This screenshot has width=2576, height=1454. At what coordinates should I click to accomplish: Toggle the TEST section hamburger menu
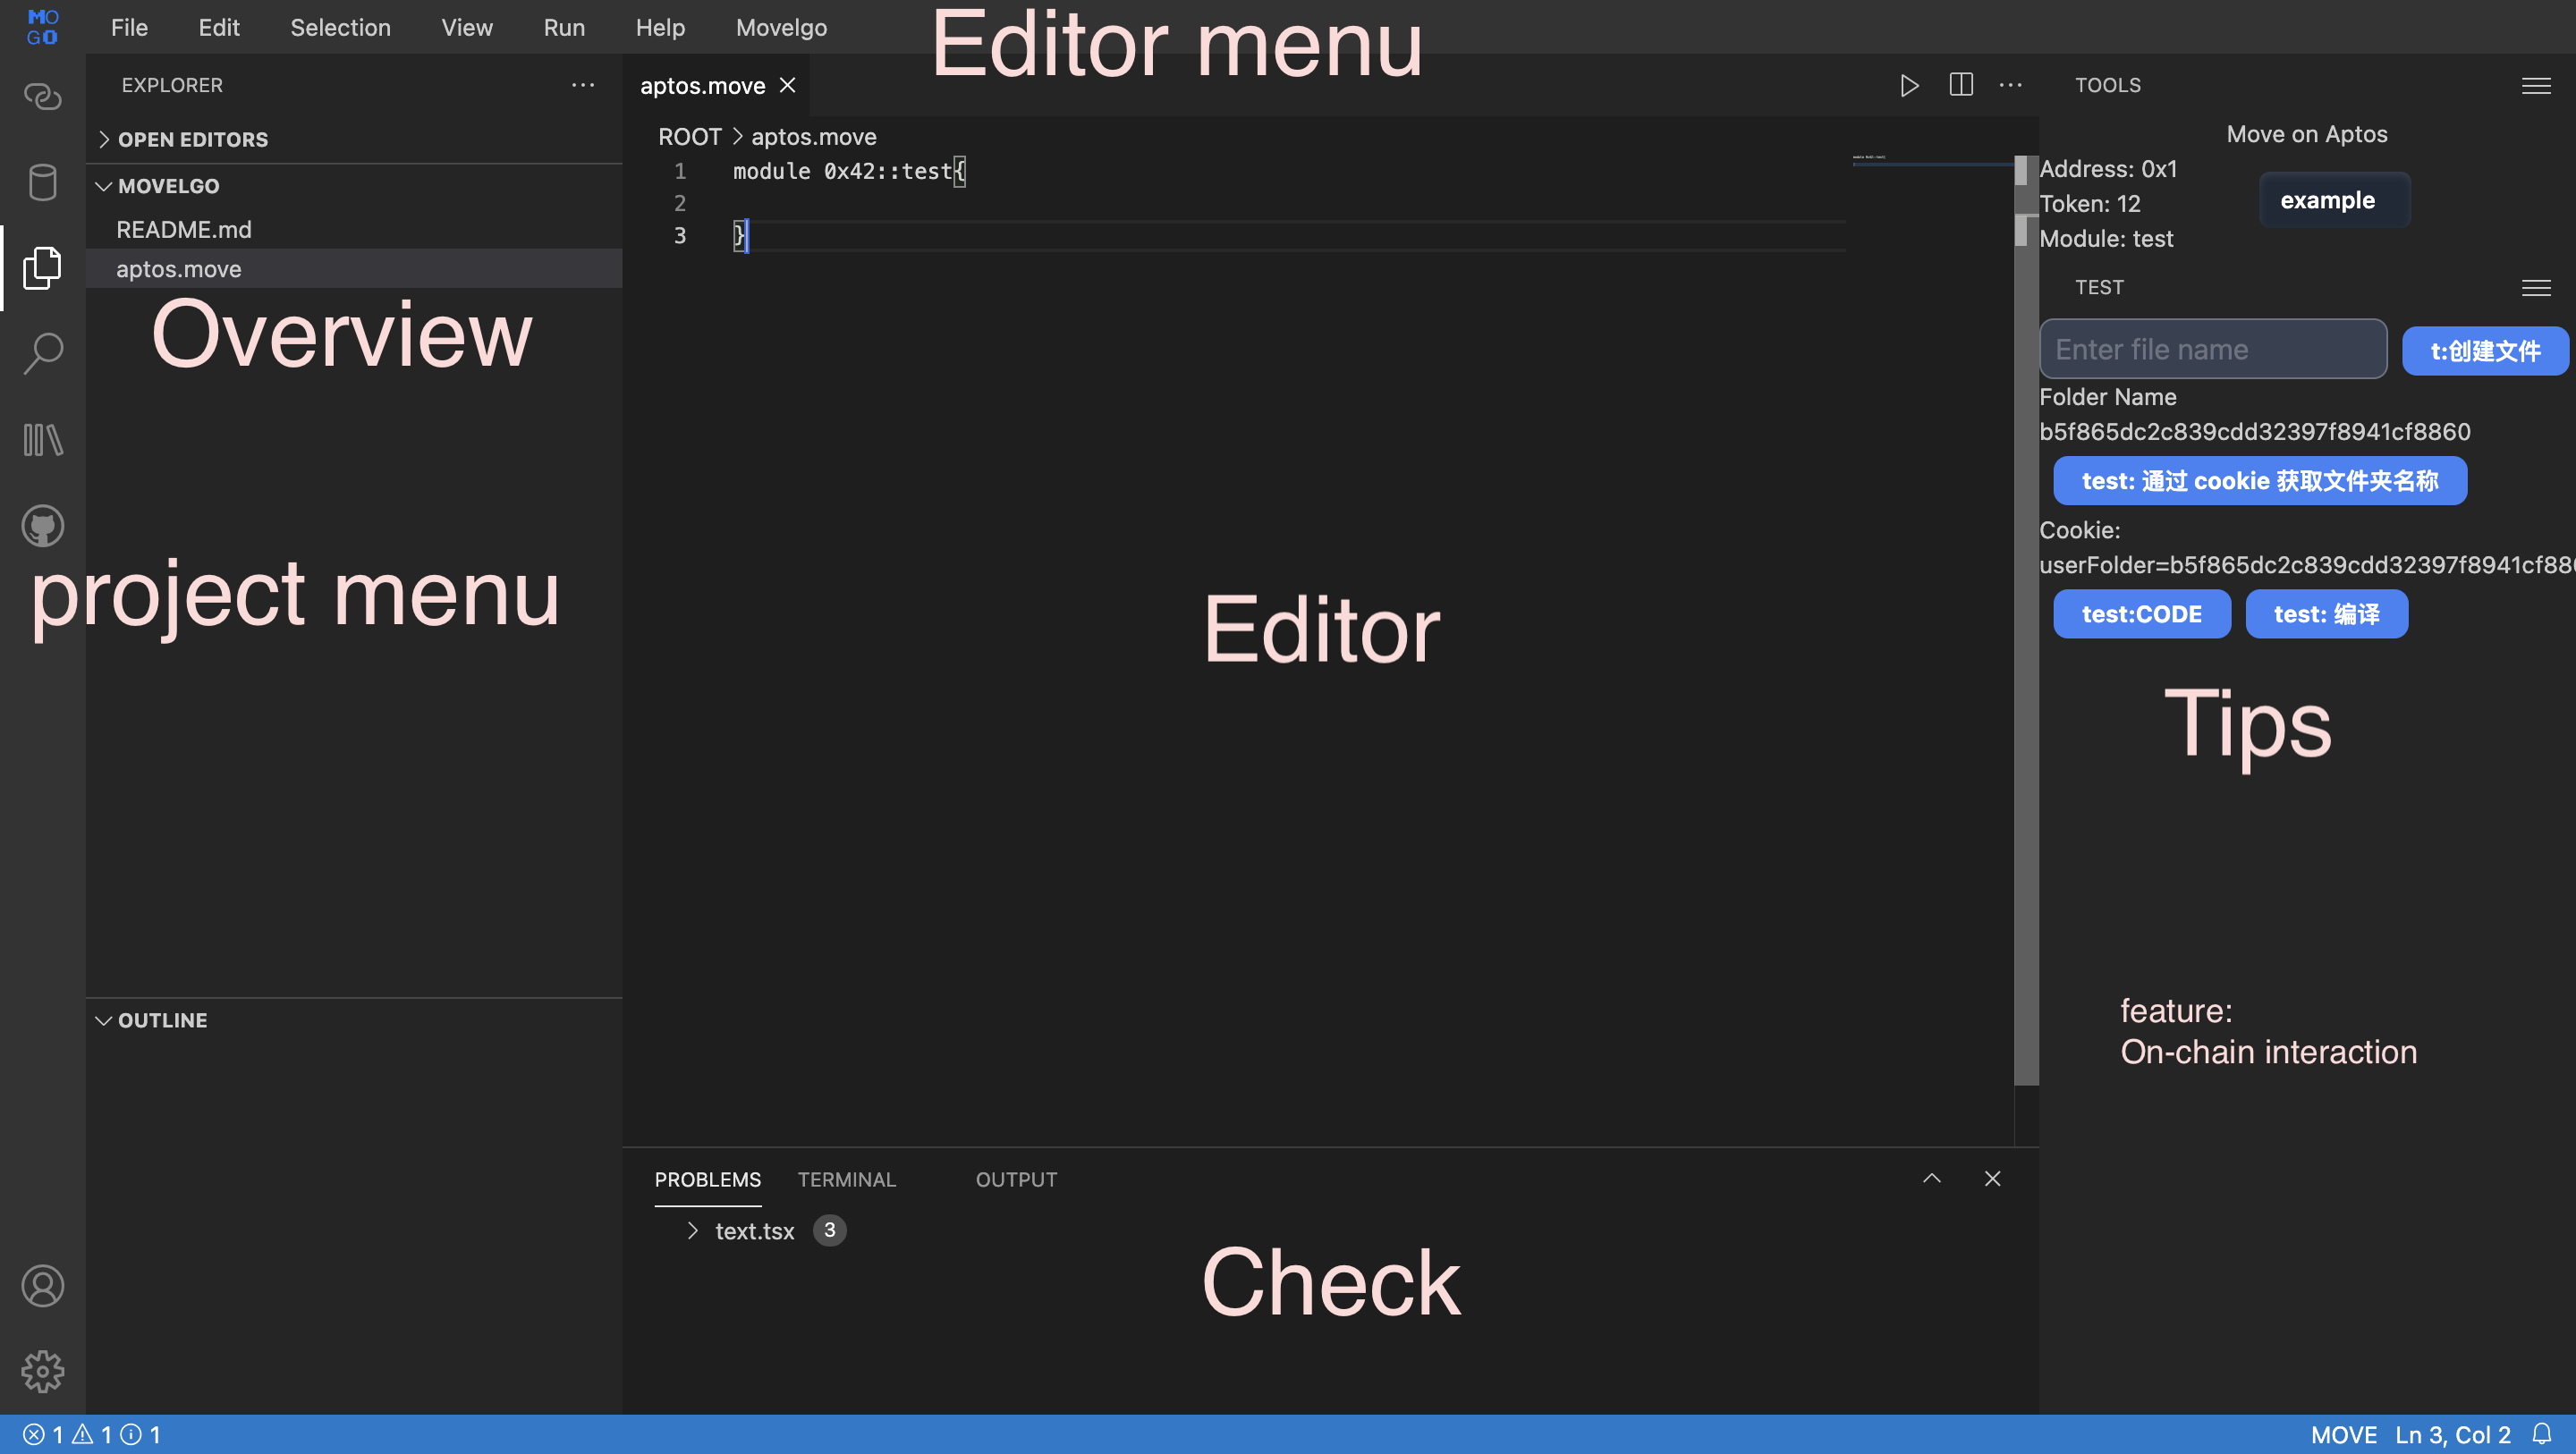pos(2535,288)
